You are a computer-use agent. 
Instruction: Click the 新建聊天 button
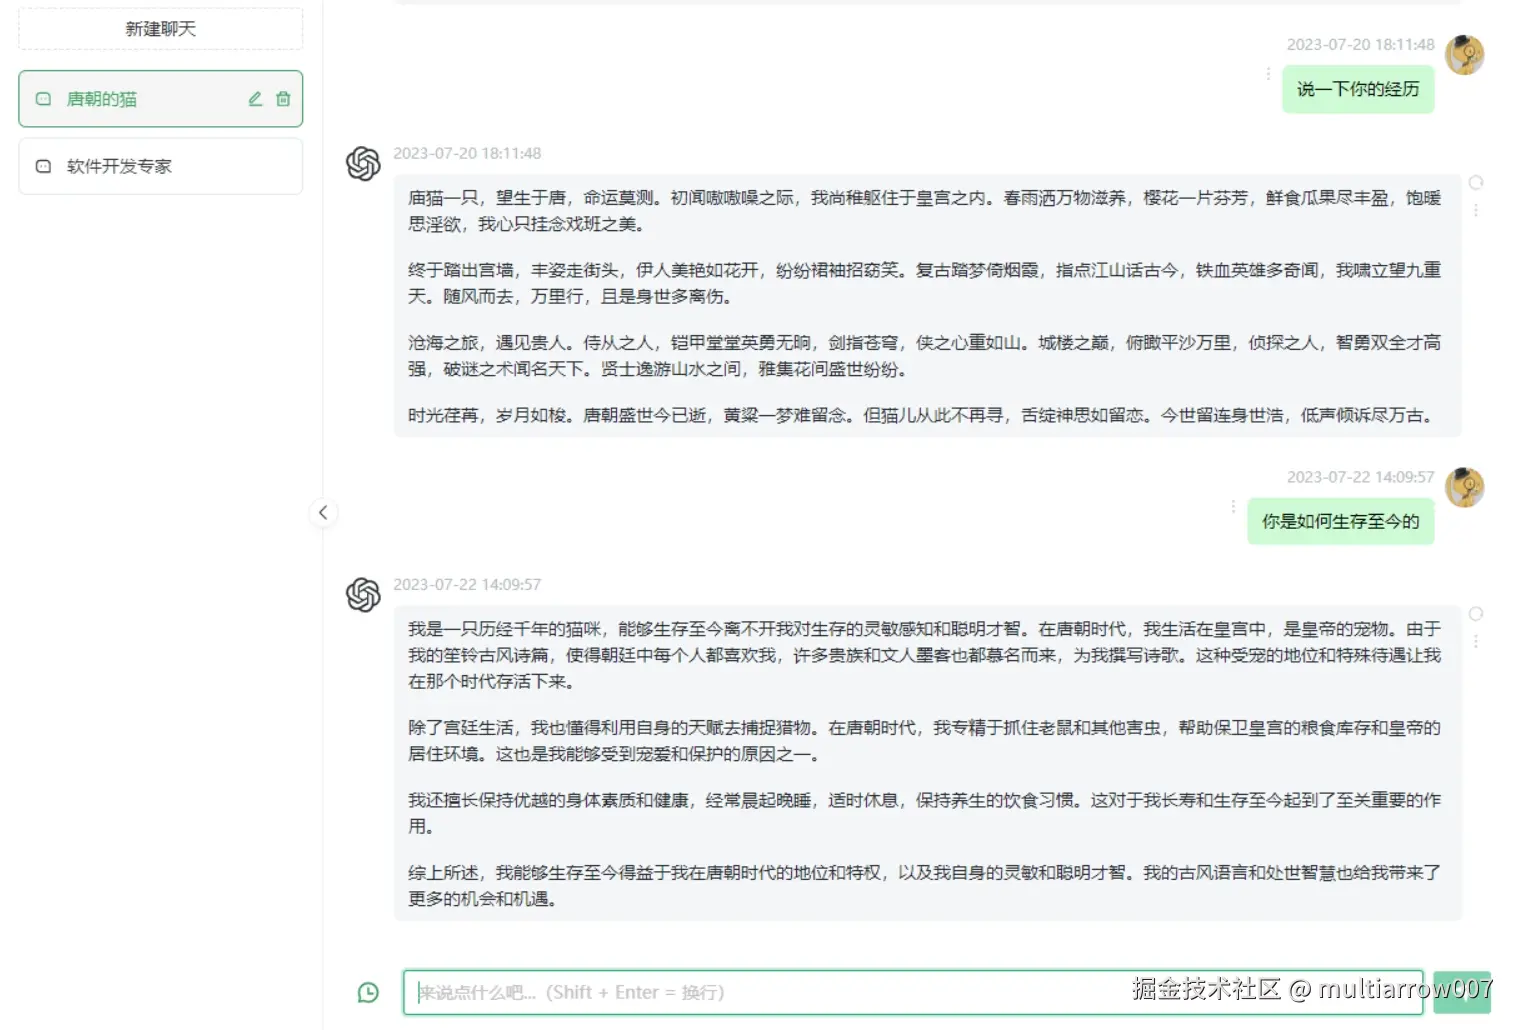[160, 28]
